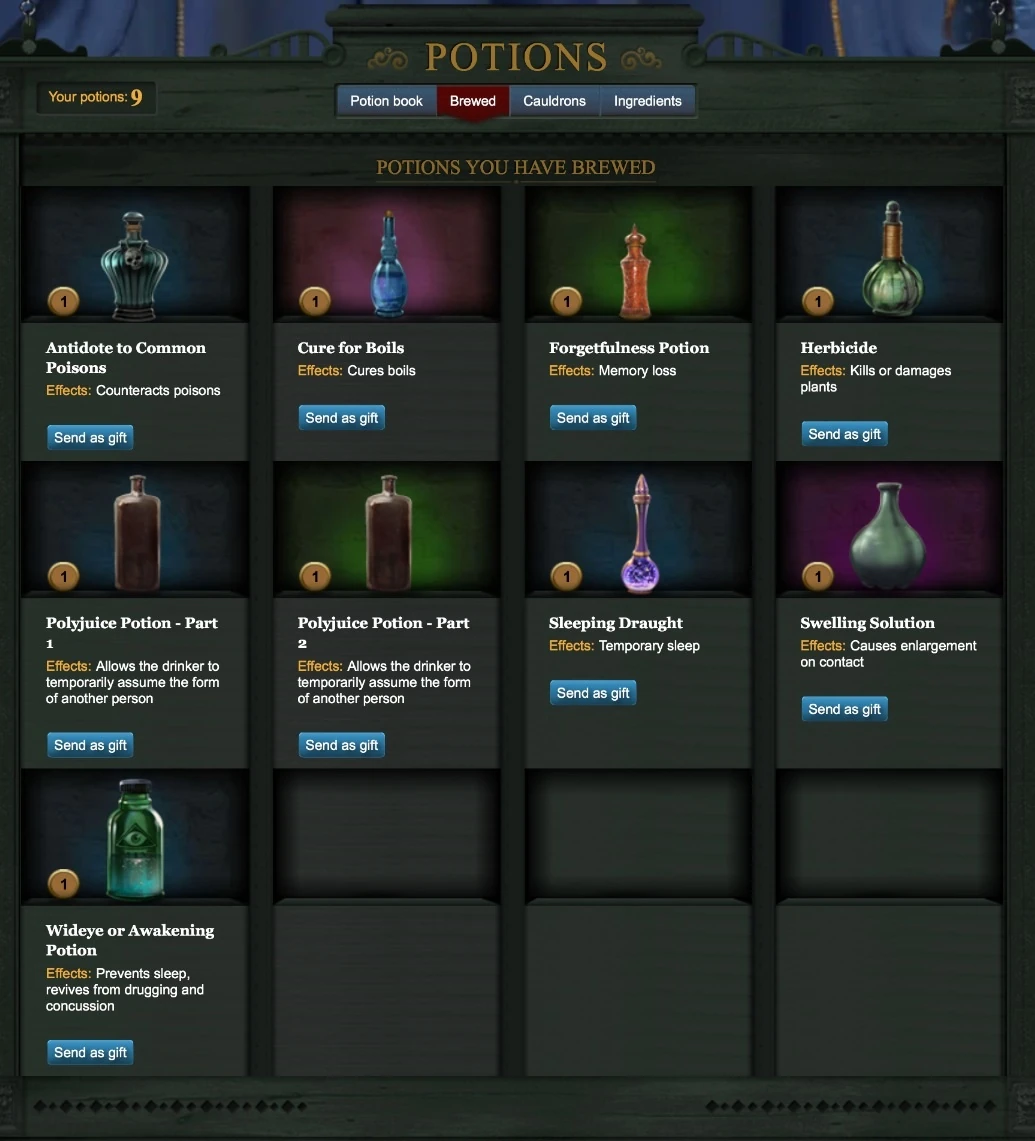
Task: Select the Brewed tab
Action: pyautogui.click(x=472, y=101)
